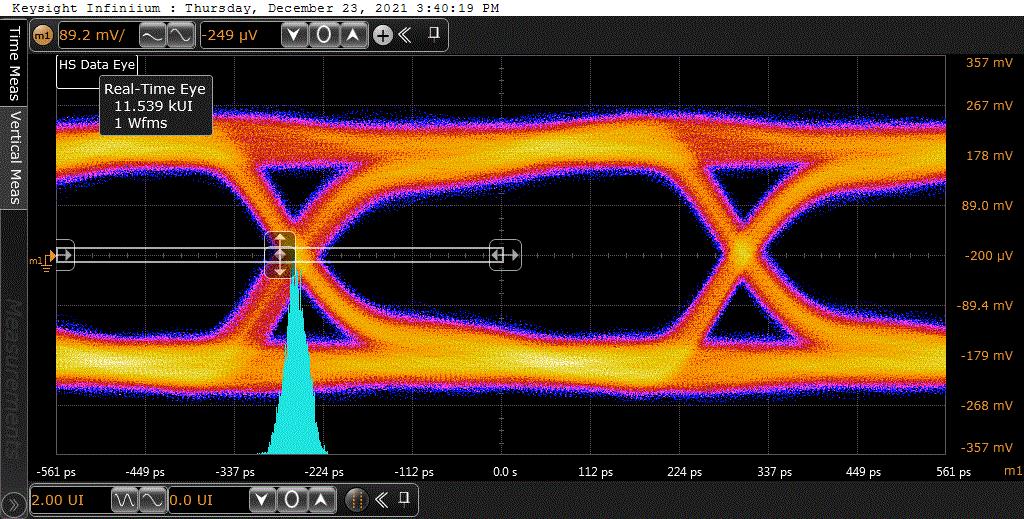
Task: Click the expanded timebase waveform icon
Action: [152, 499]
